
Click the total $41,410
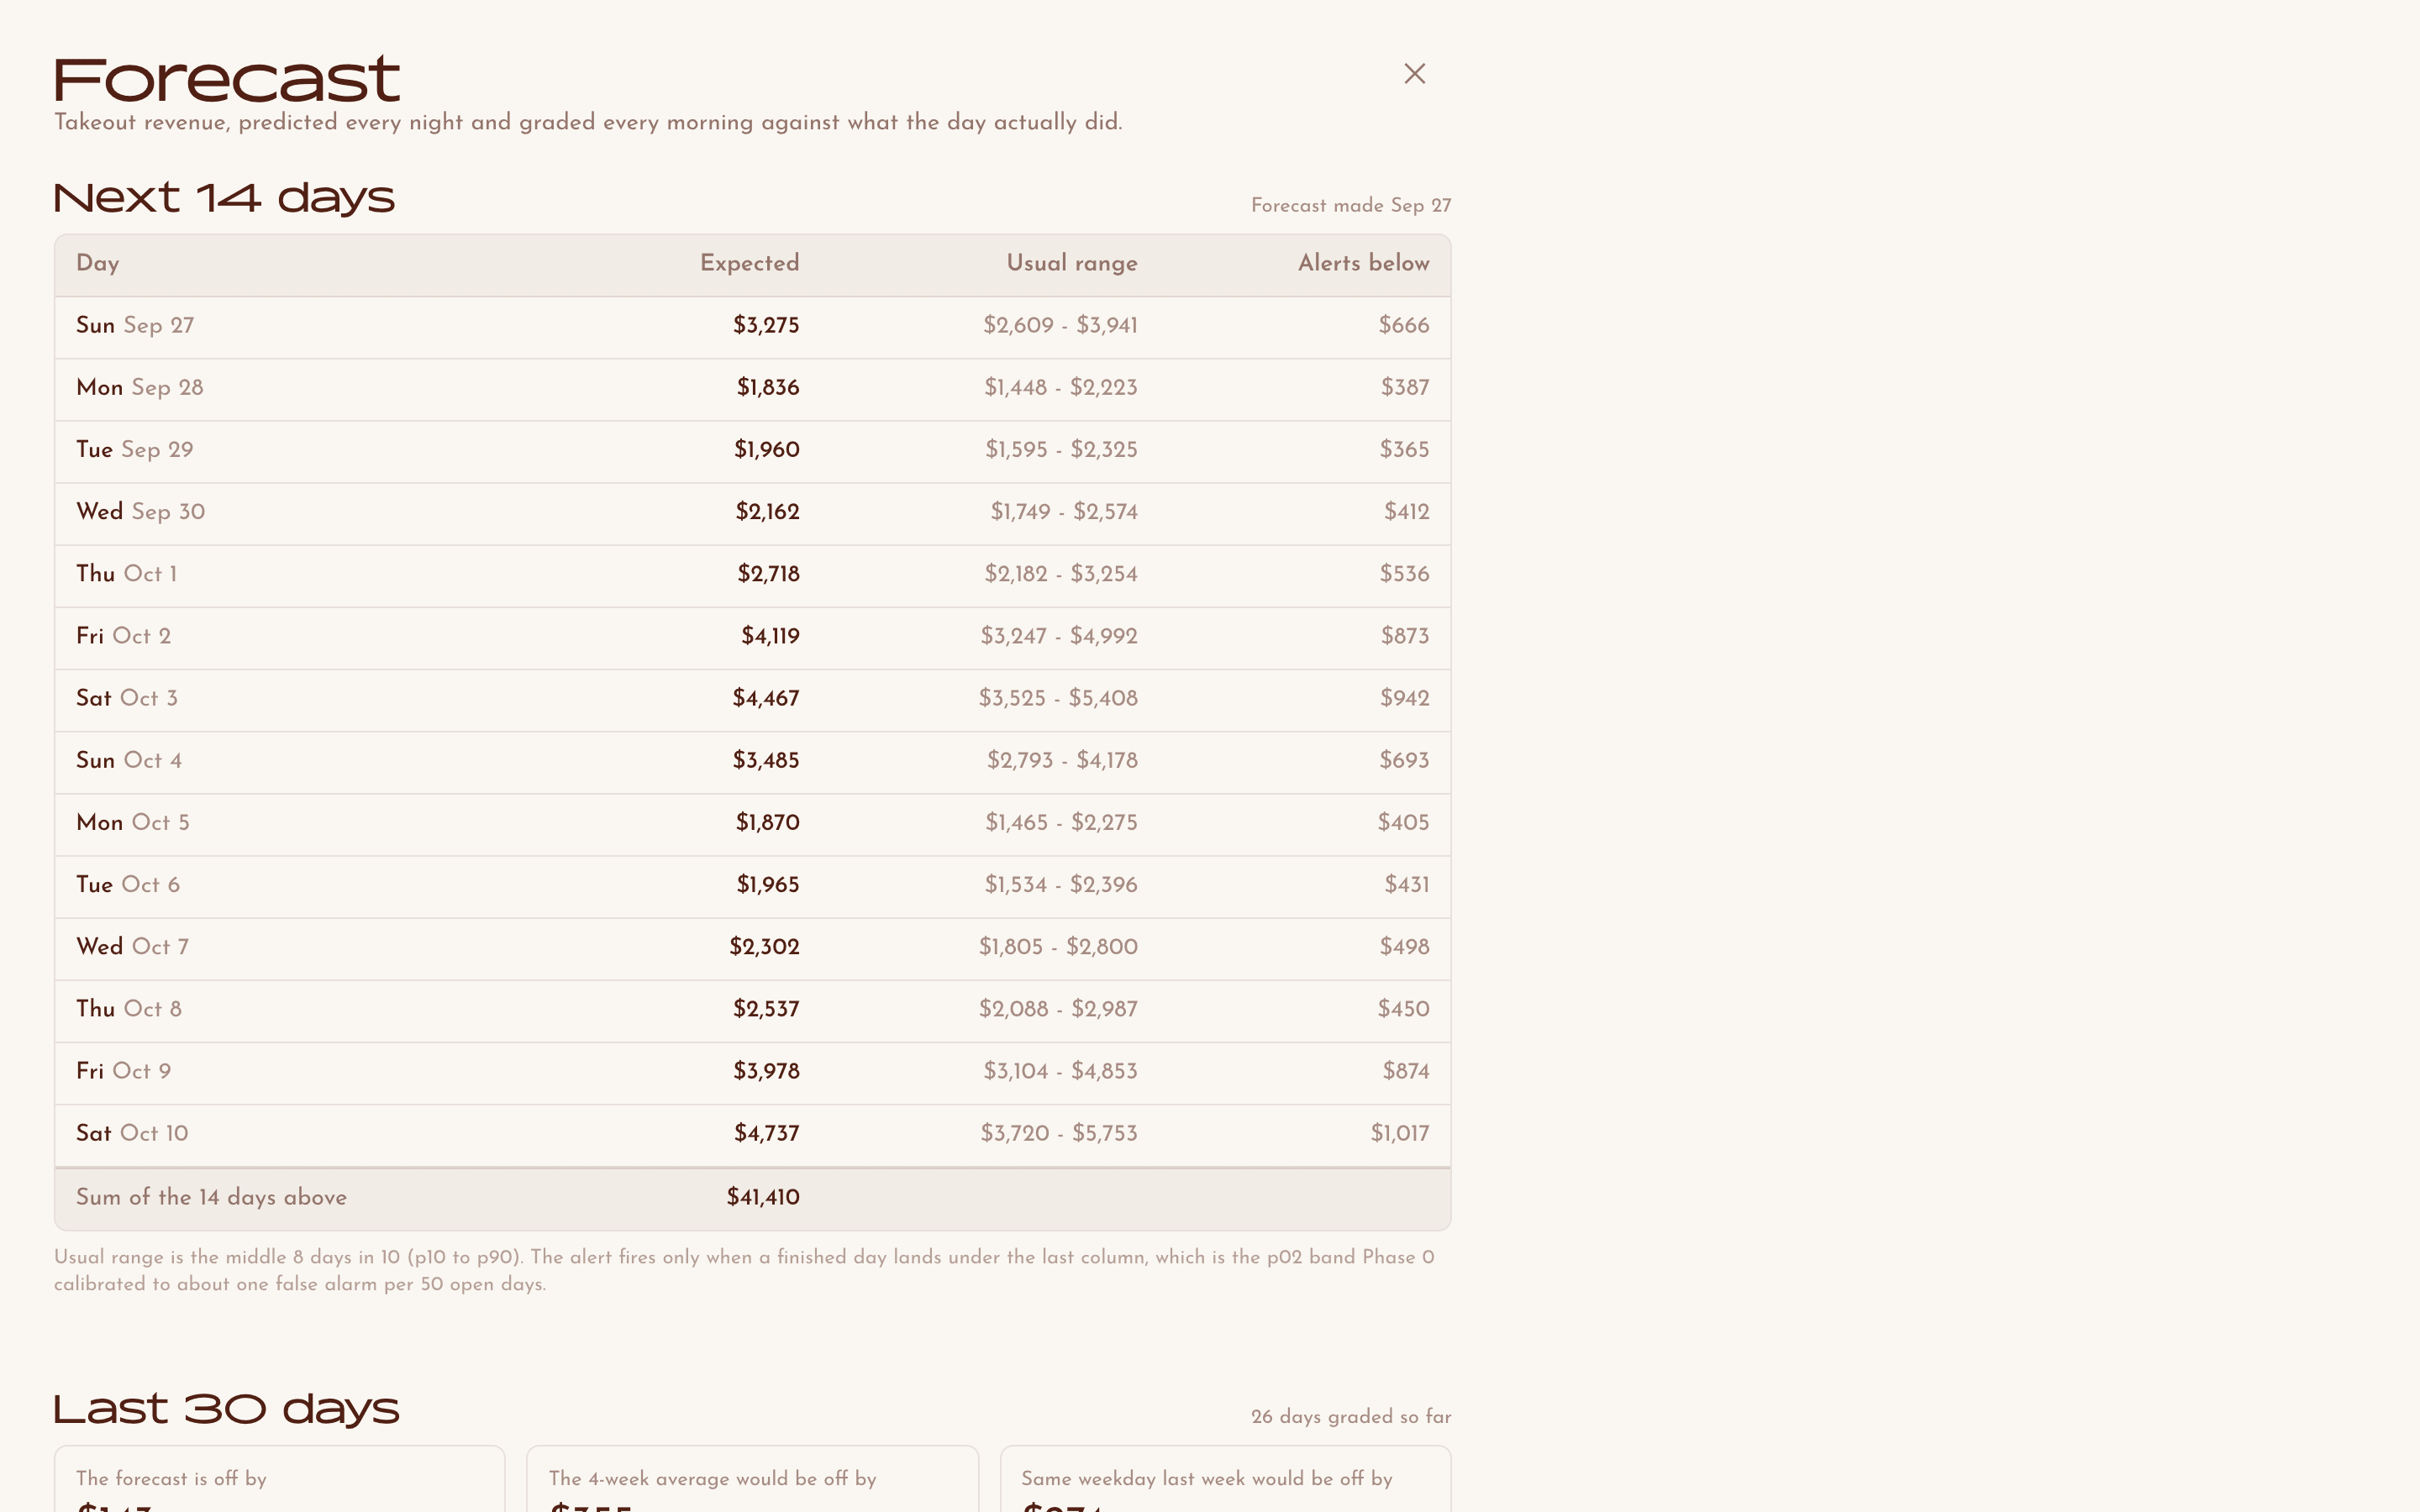(x=763, y=1198)
